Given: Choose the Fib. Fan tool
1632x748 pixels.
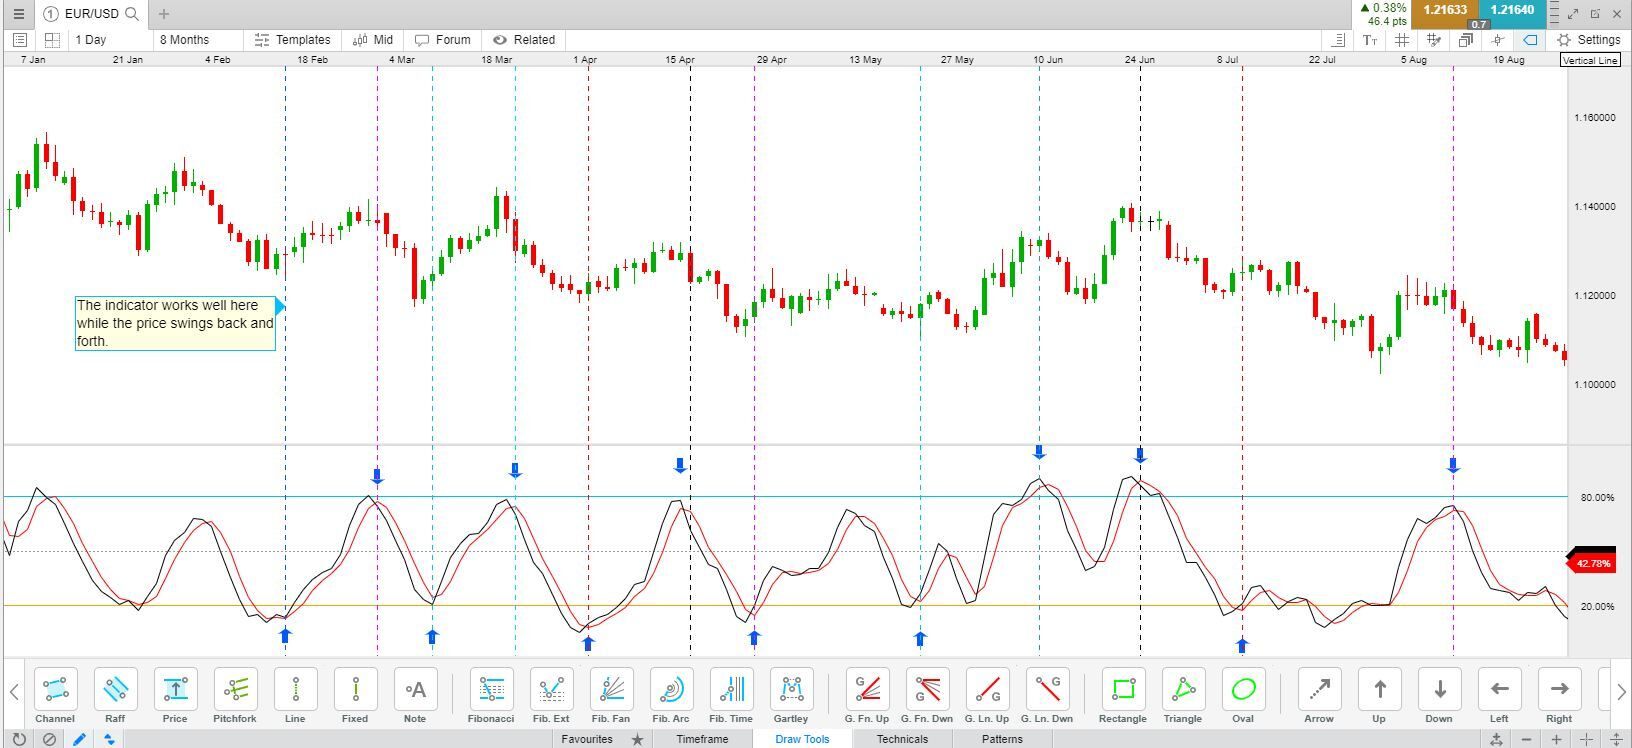Looking at the screenshot, I should tap(611, 689).
